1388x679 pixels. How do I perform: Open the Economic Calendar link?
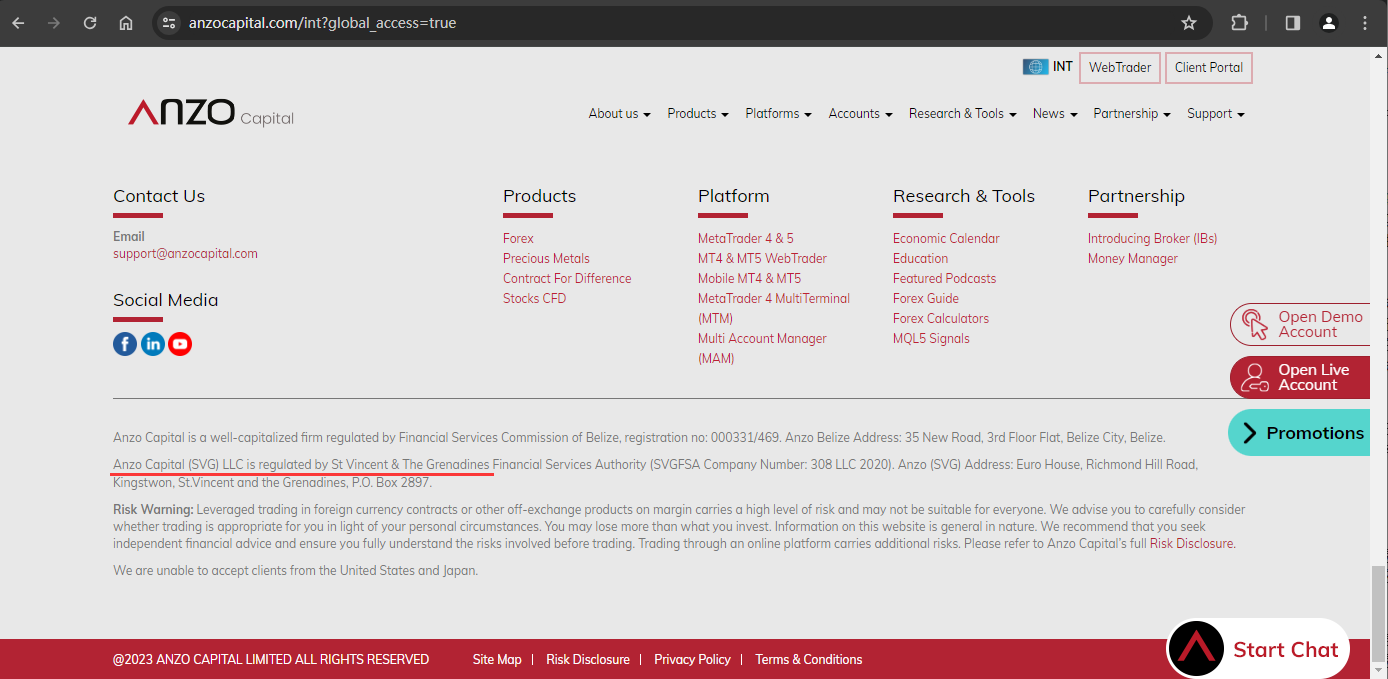pyautogui.click(x=946, y=238)
